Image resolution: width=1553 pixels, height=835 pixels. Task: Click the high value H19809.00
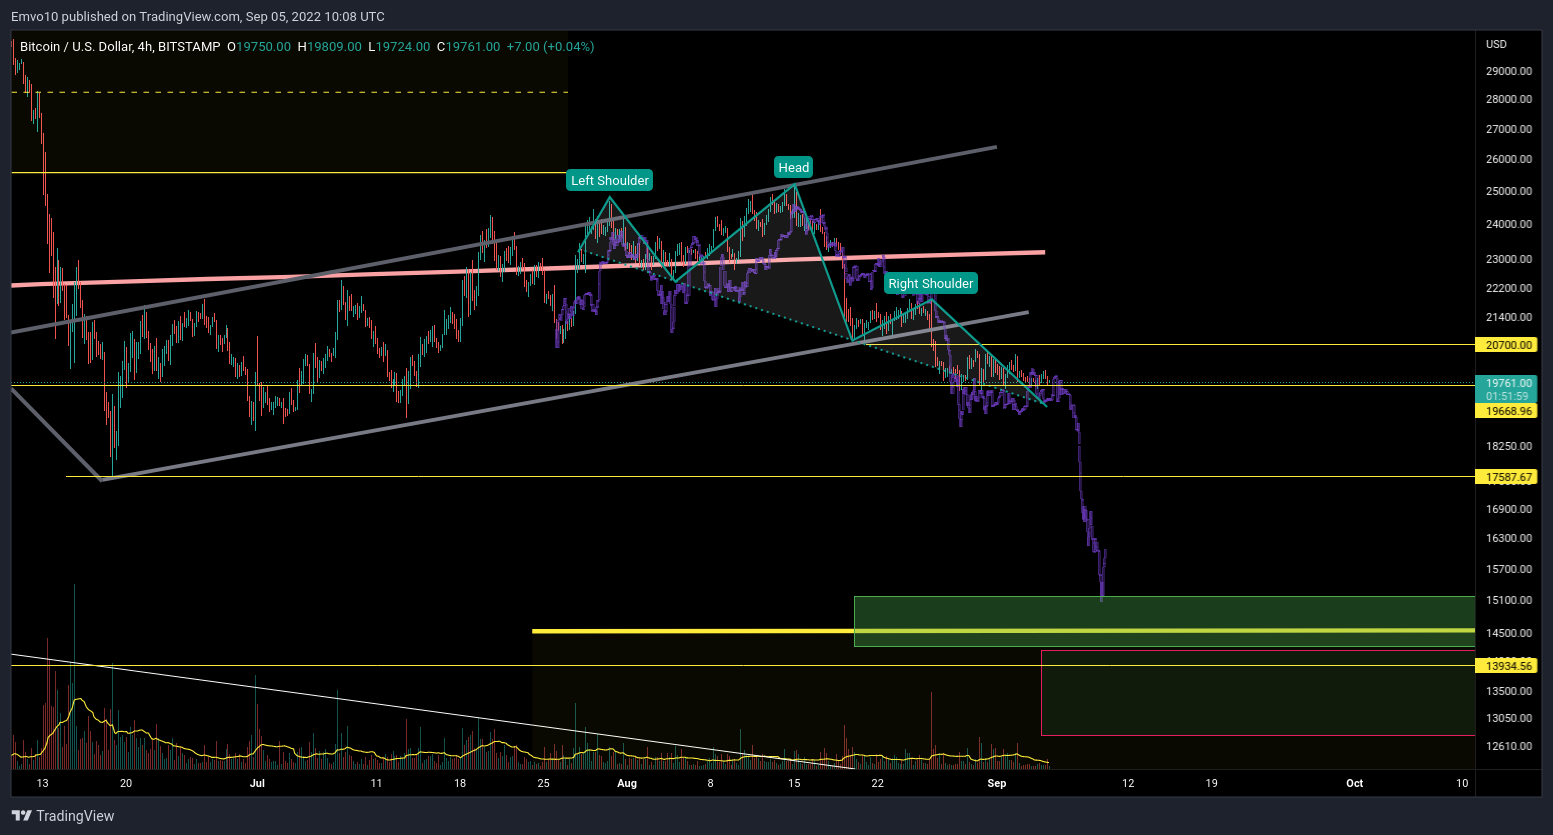point(330,47)
